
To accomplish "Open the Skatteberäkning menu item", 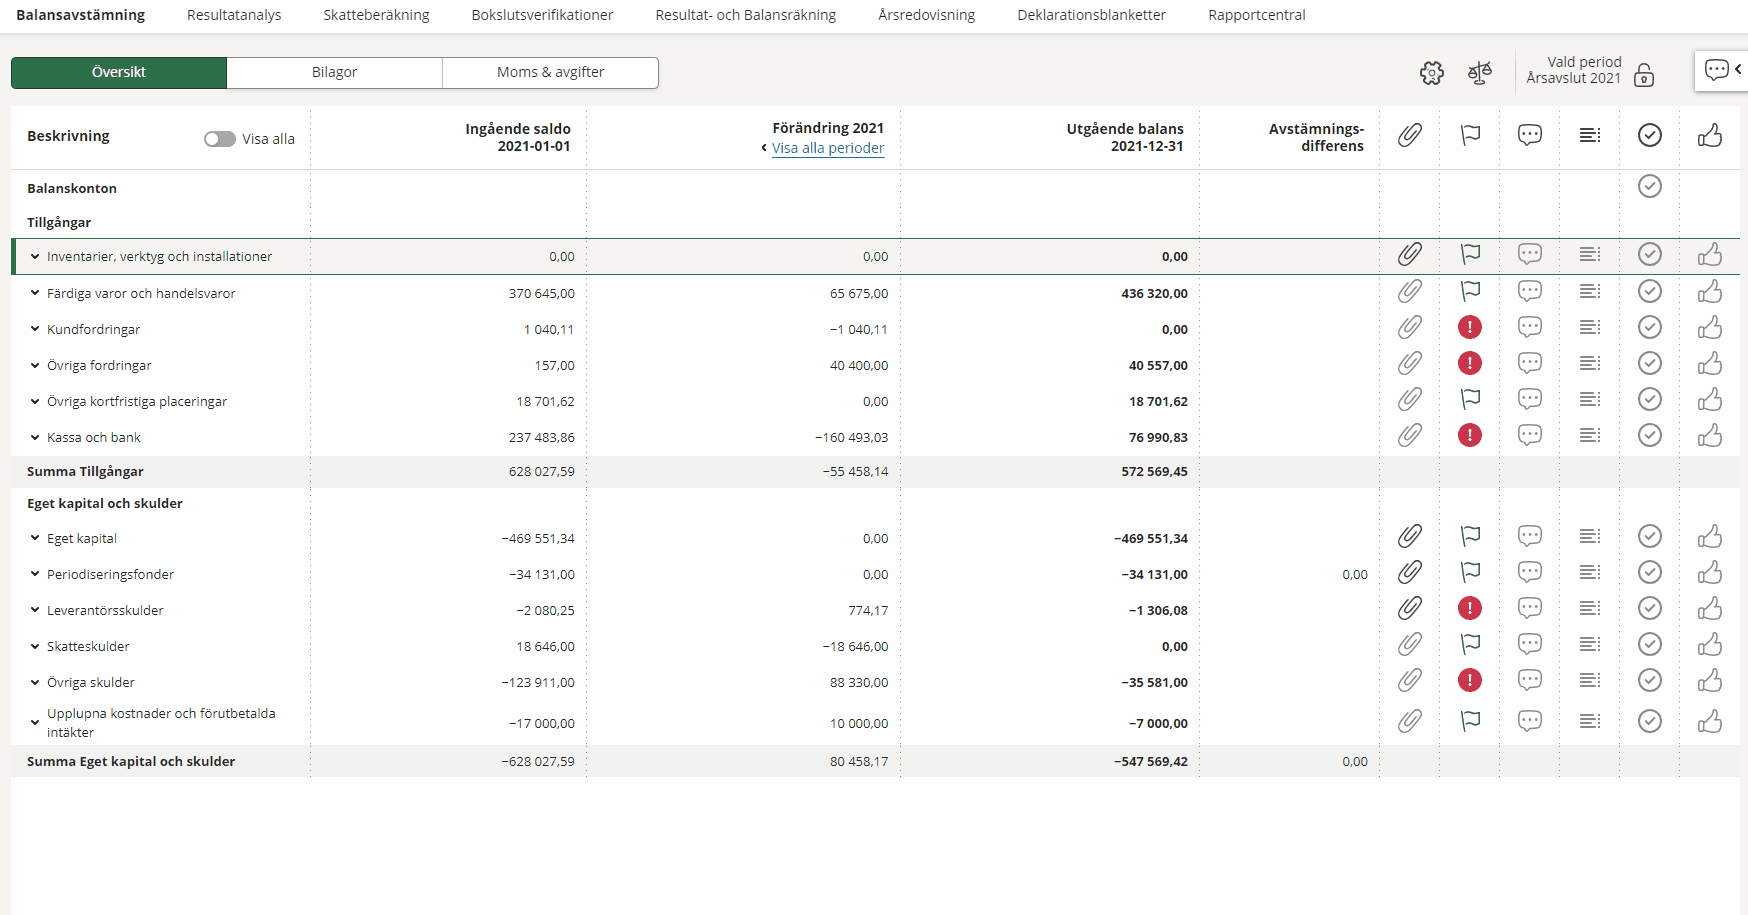I will [376, 15].
